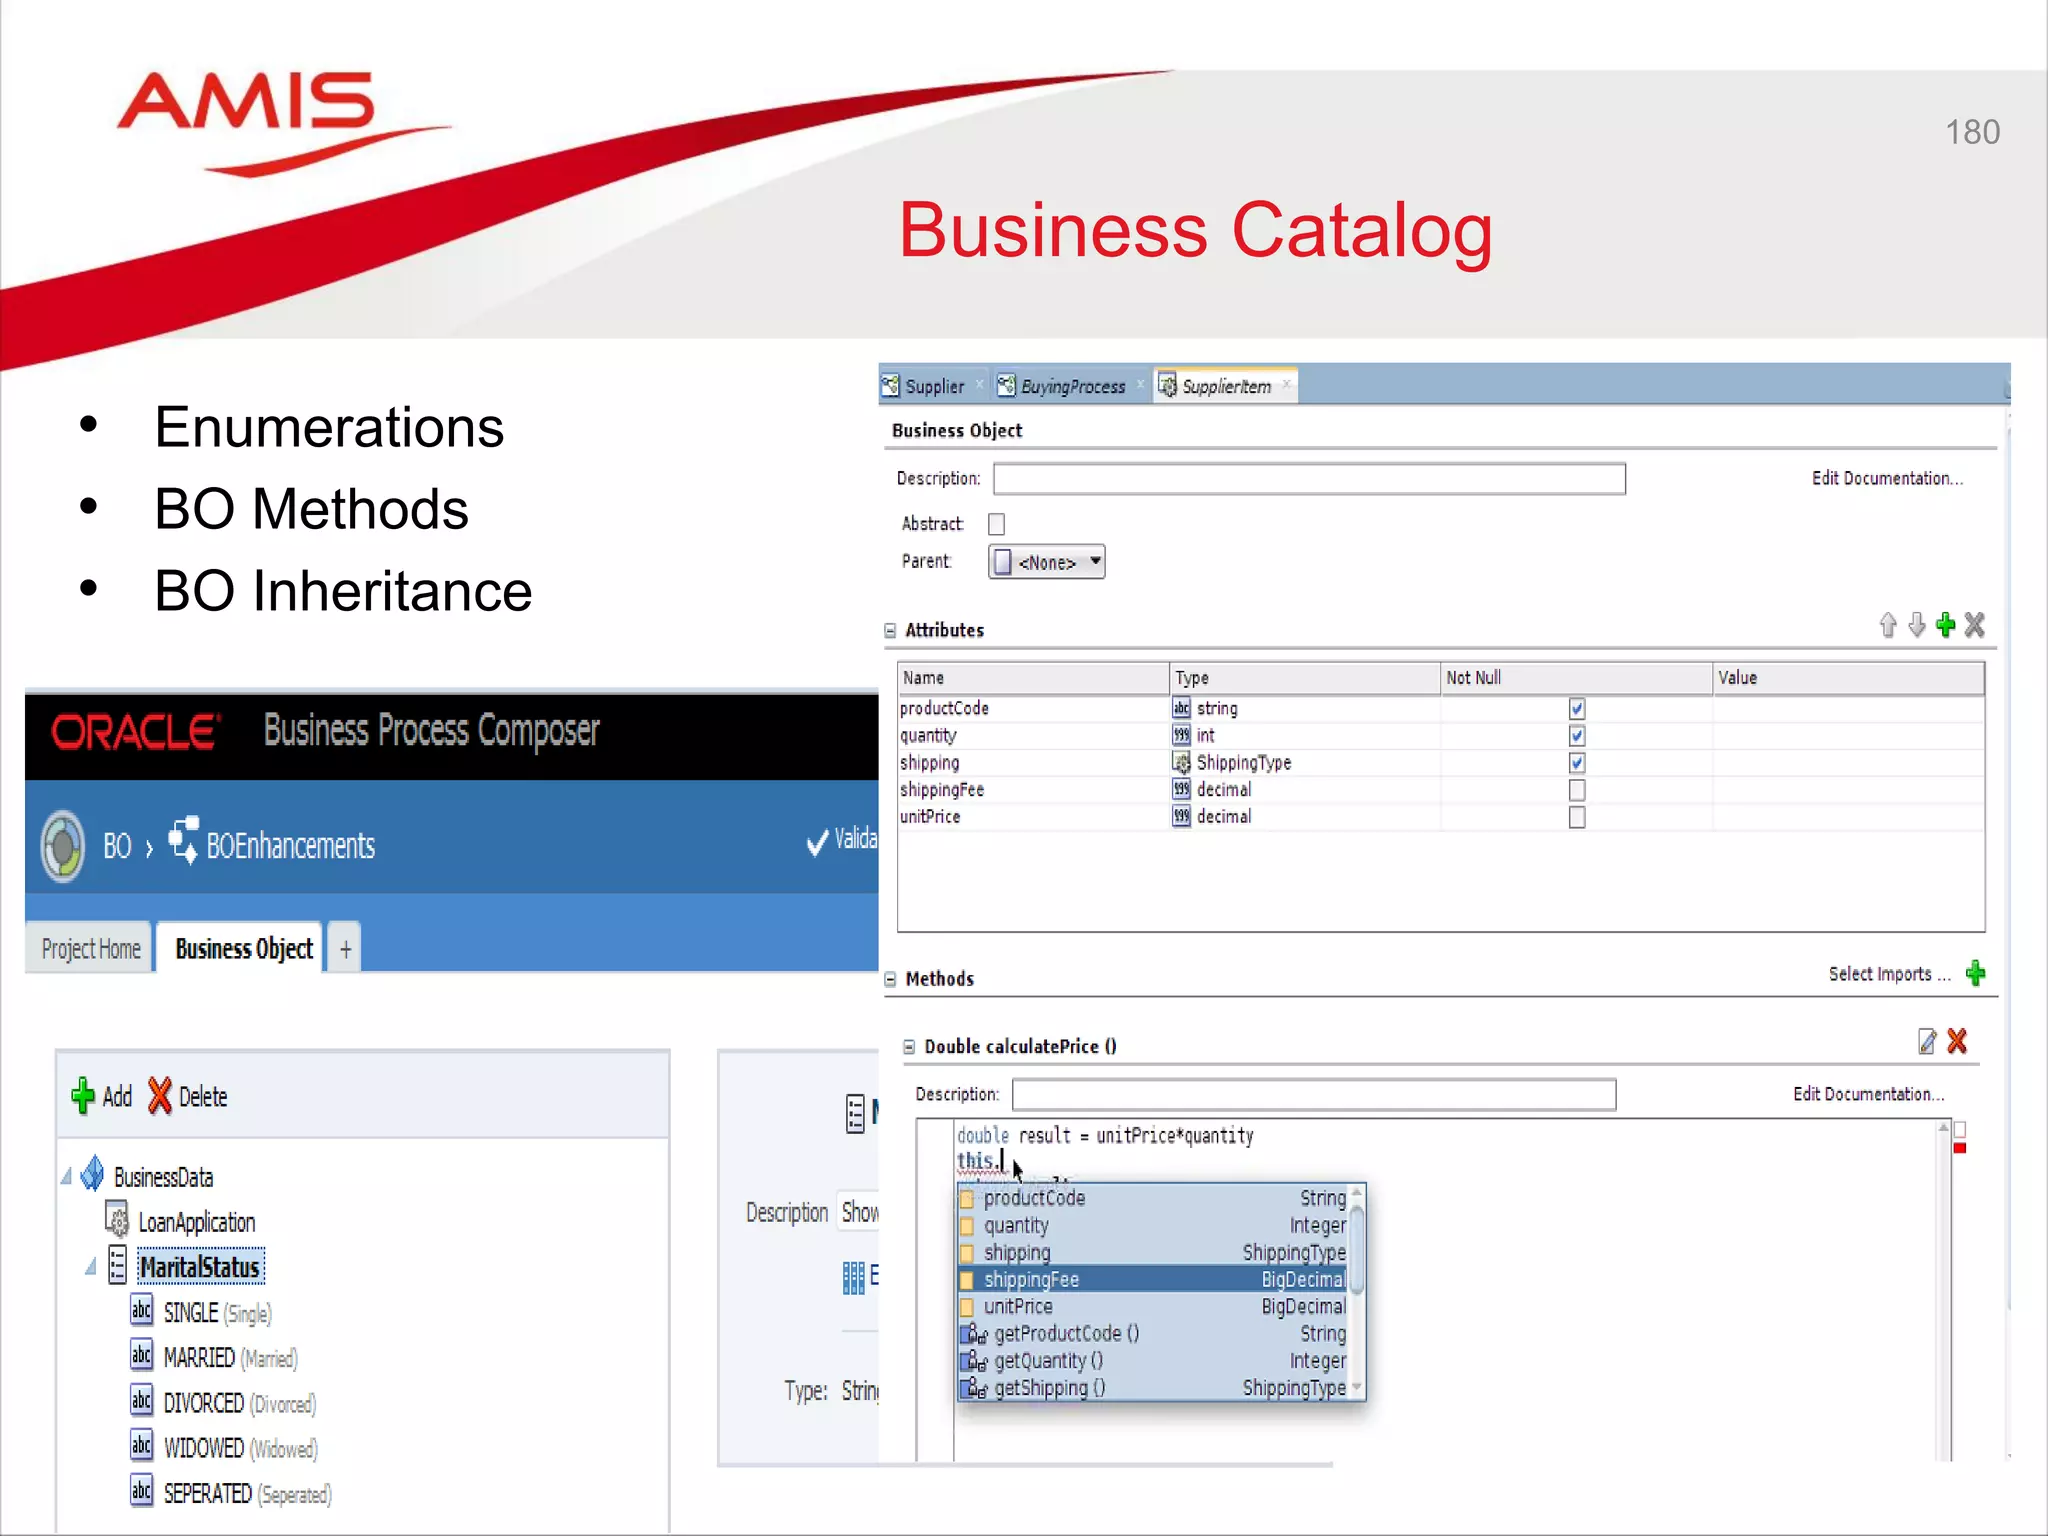Open the Parent <None> dropdown

point(1047,562)
